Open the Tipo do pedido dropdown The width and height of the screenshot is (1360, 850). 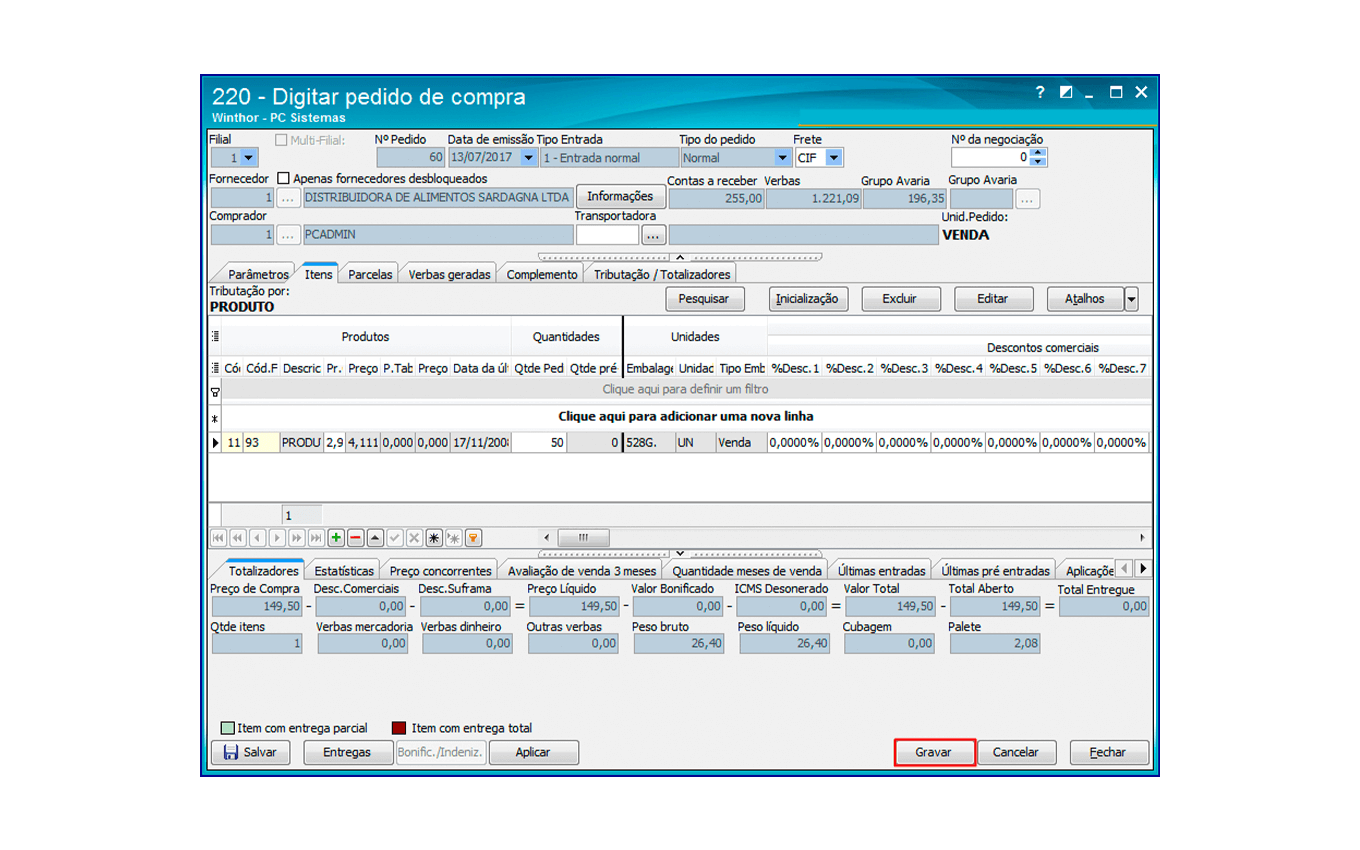(782, 158)
